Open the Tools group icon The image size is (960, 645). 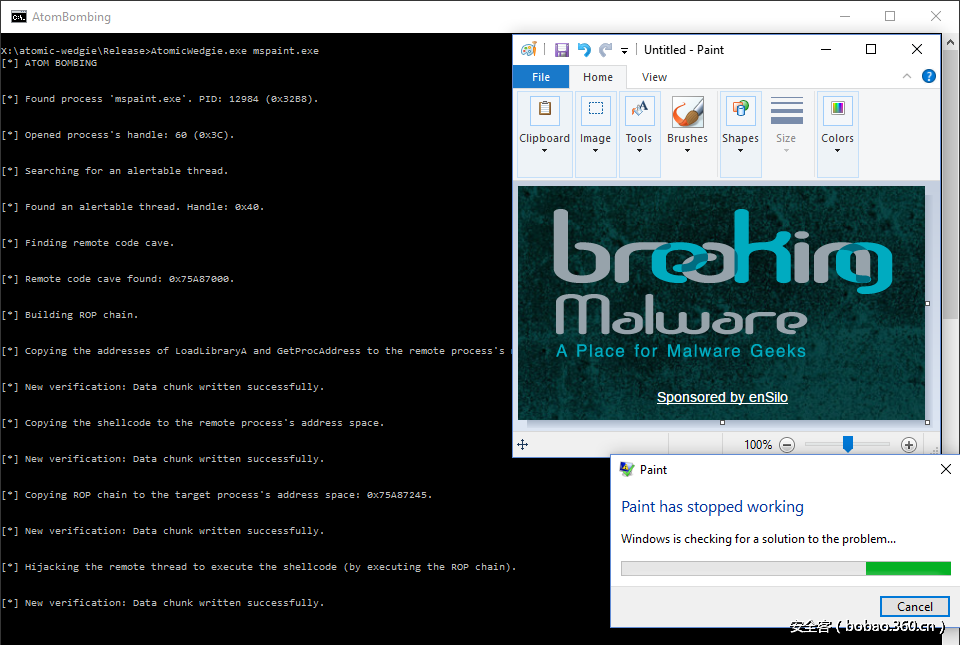click(x=639, y=110)
